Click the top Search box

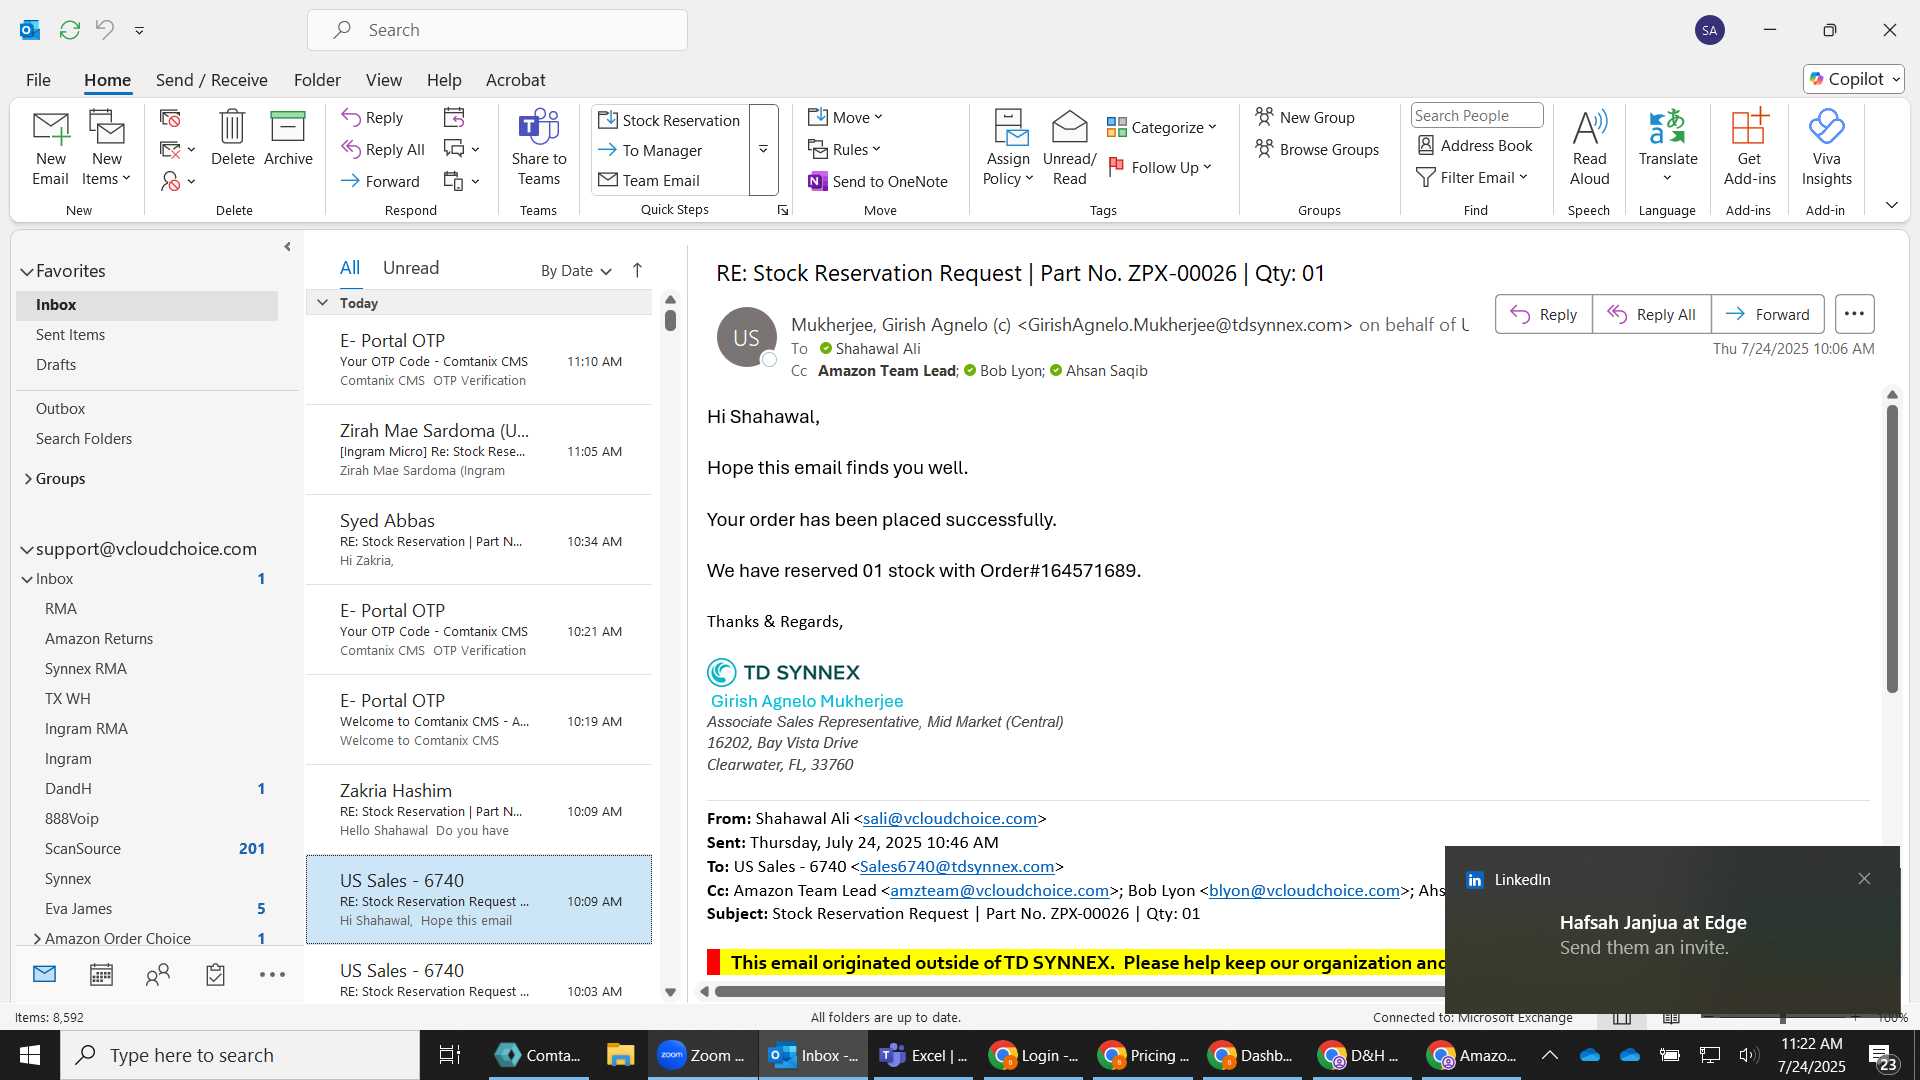[x=497, y=30]
